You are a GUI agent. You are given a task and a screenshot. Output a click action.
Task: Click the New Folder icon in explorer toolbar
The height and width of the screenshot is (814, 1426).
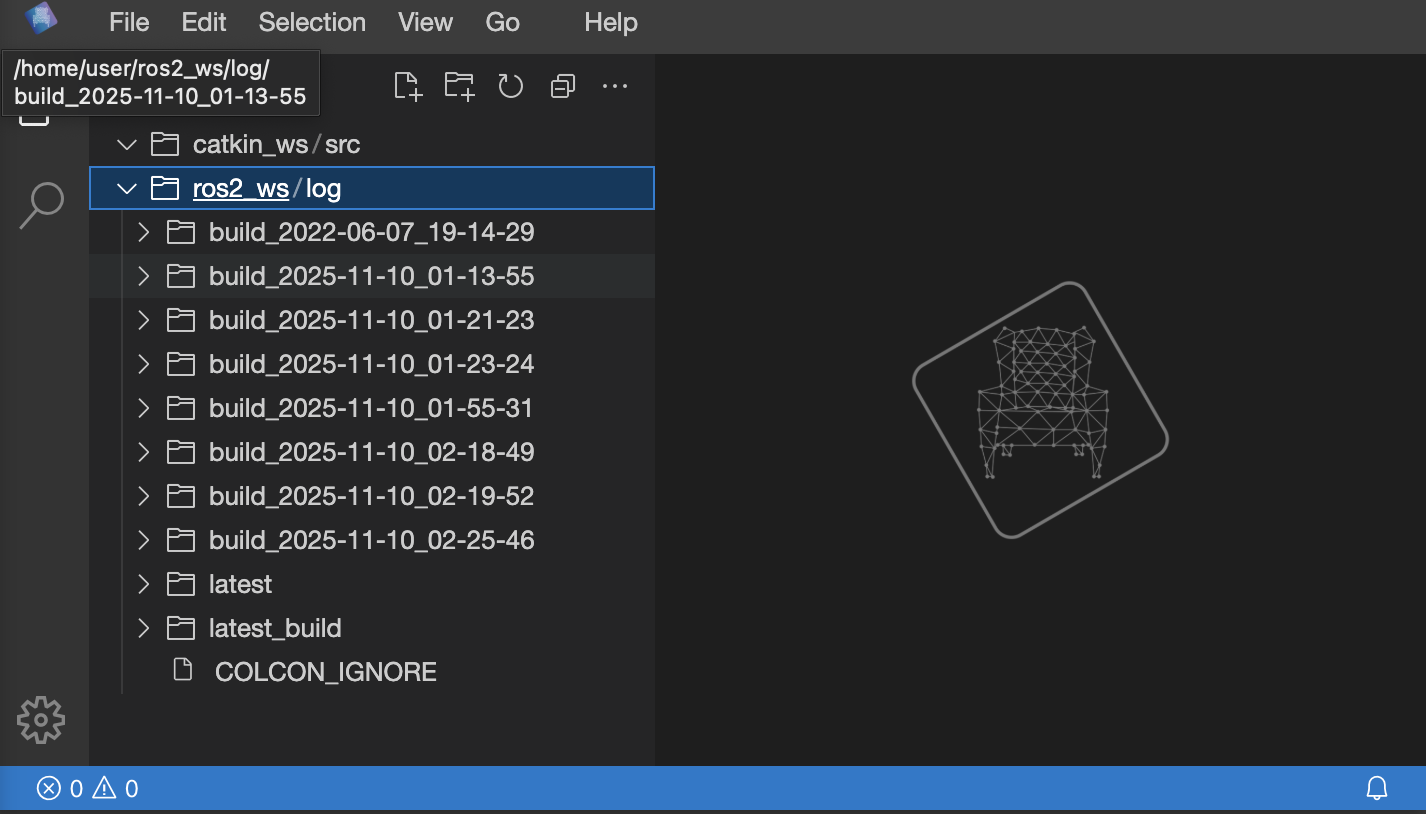459,86
